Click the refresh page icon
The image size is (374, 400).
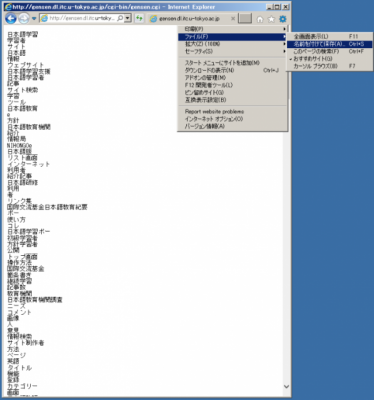tap(139, 18)
